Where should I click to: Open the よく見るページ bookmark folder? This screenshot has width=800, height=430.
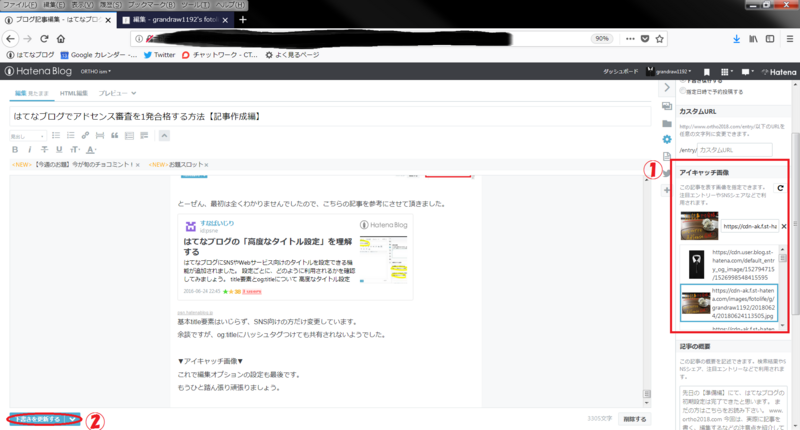(x=292, y=55)
